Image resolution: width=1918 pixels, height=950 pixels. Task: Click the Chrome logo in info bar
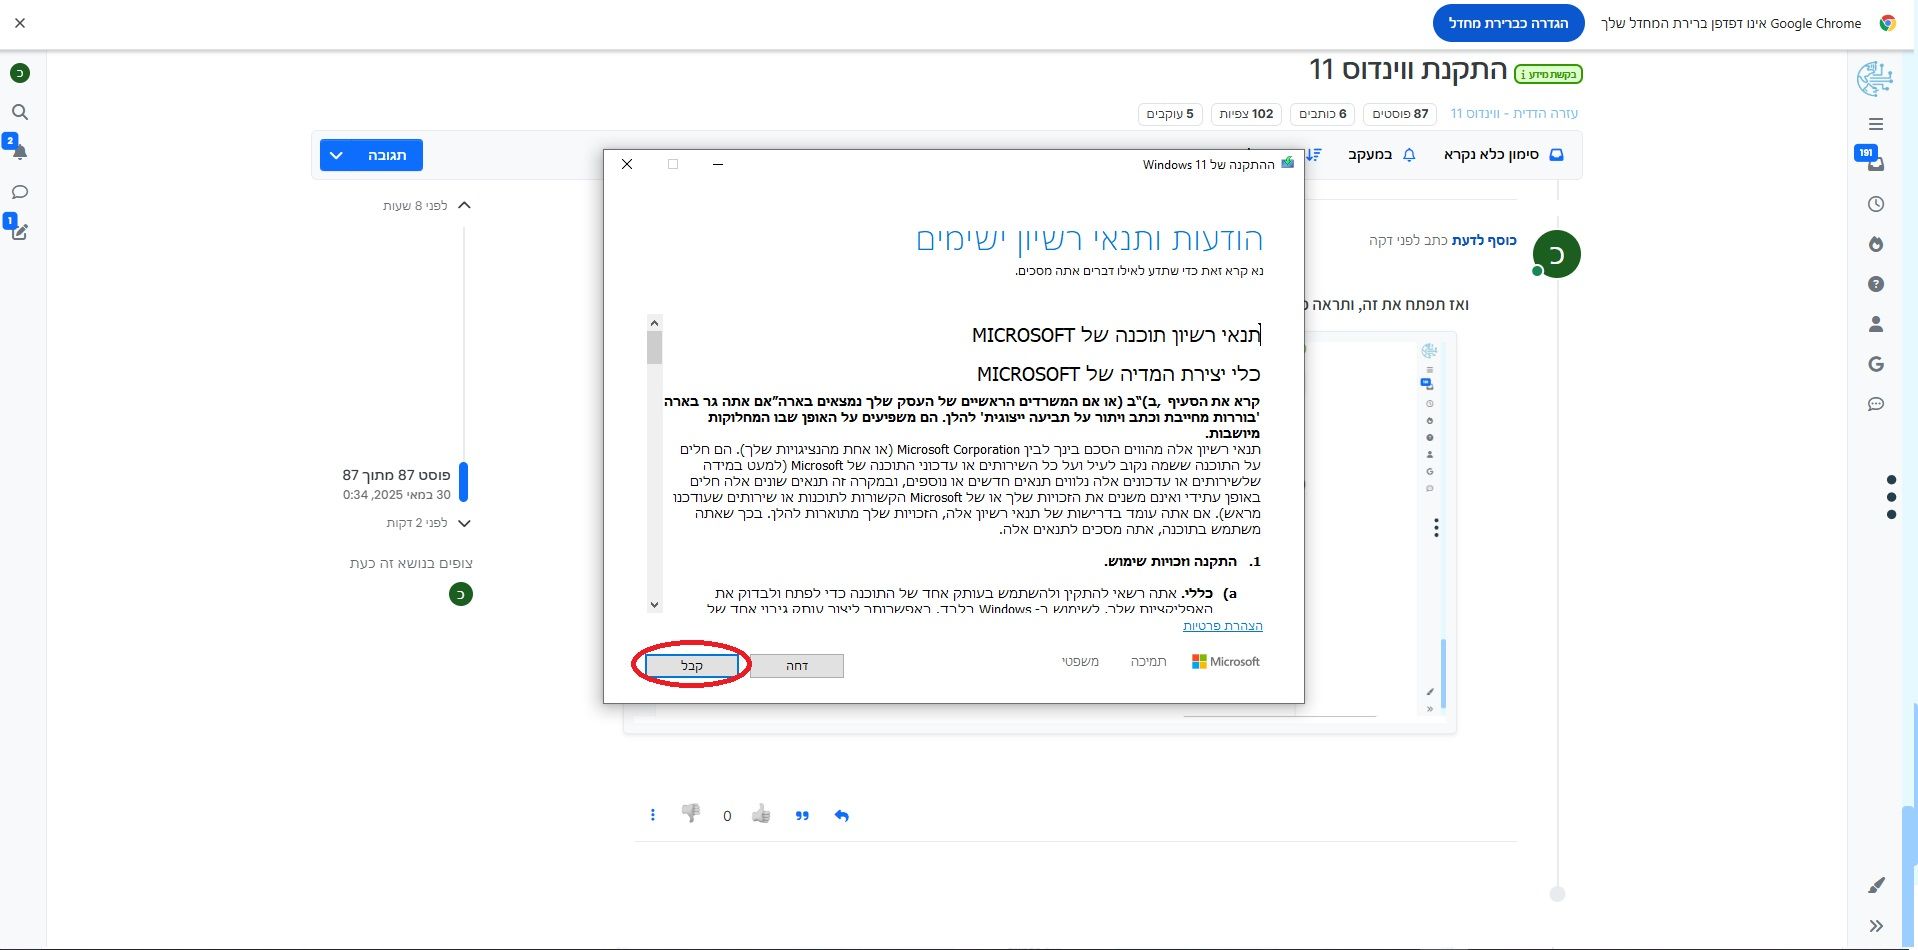(x=1888, y=23)
